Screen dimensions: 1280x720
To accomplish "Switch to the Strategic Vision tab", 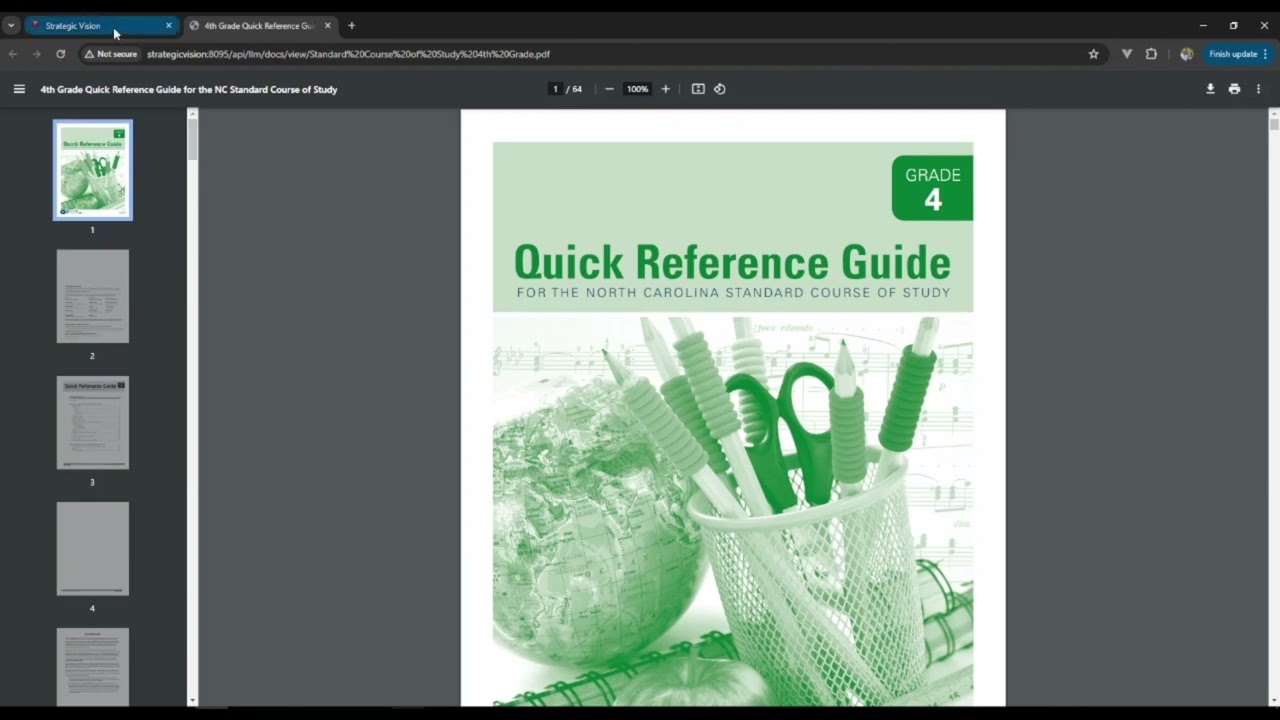I will 101,26.
